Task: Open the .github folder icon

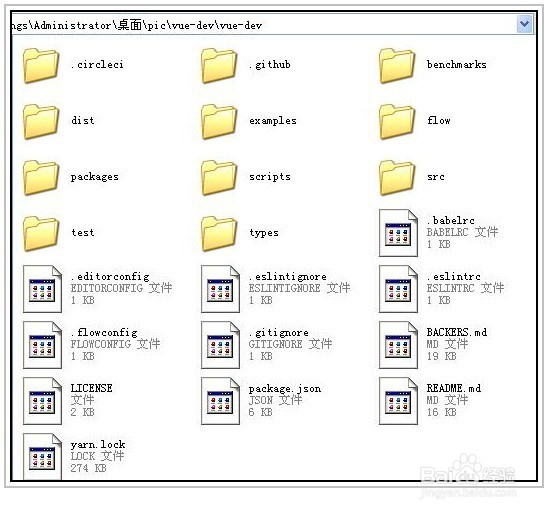Action: coord(219,66)
